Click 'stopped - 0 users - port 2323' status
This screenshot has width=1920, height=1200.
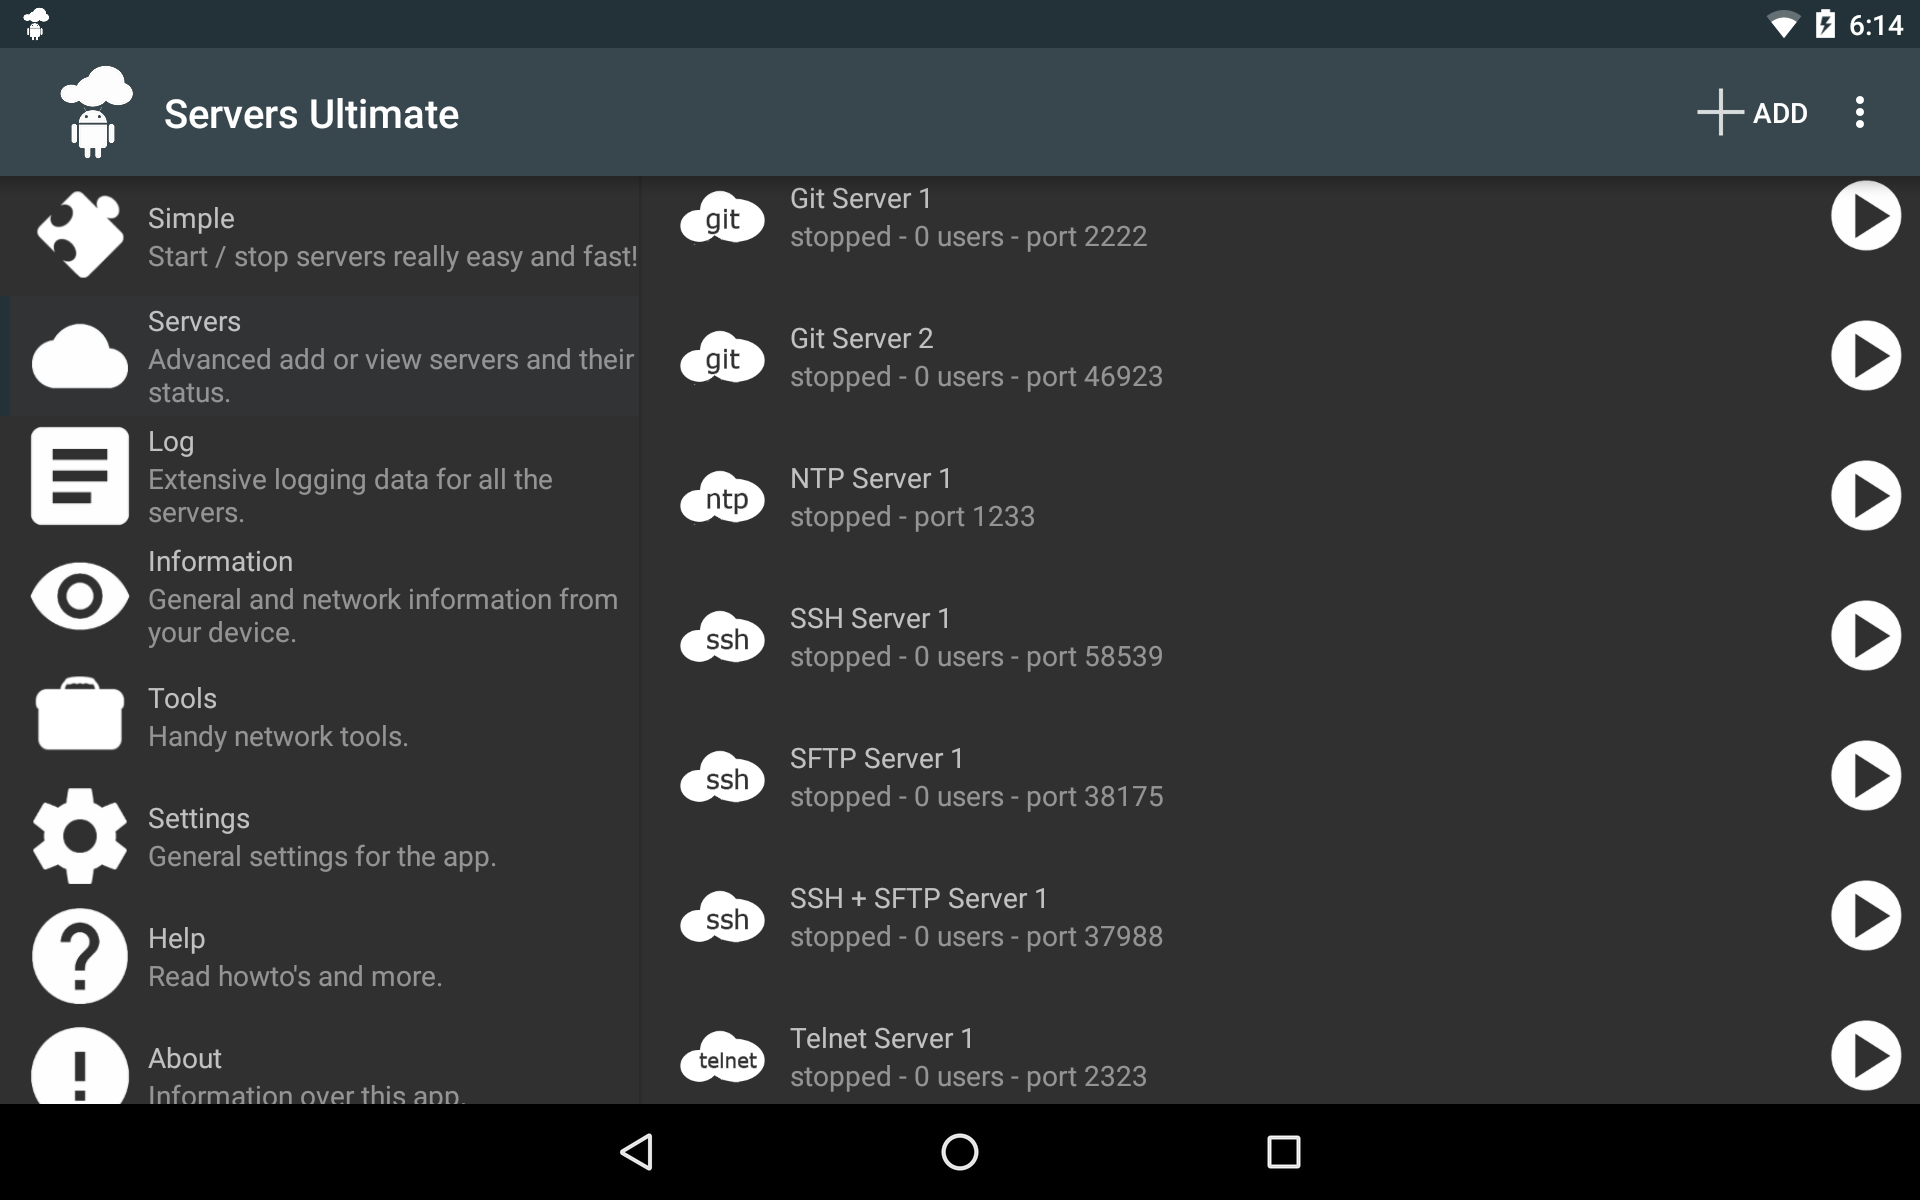tap(968, 1077)
